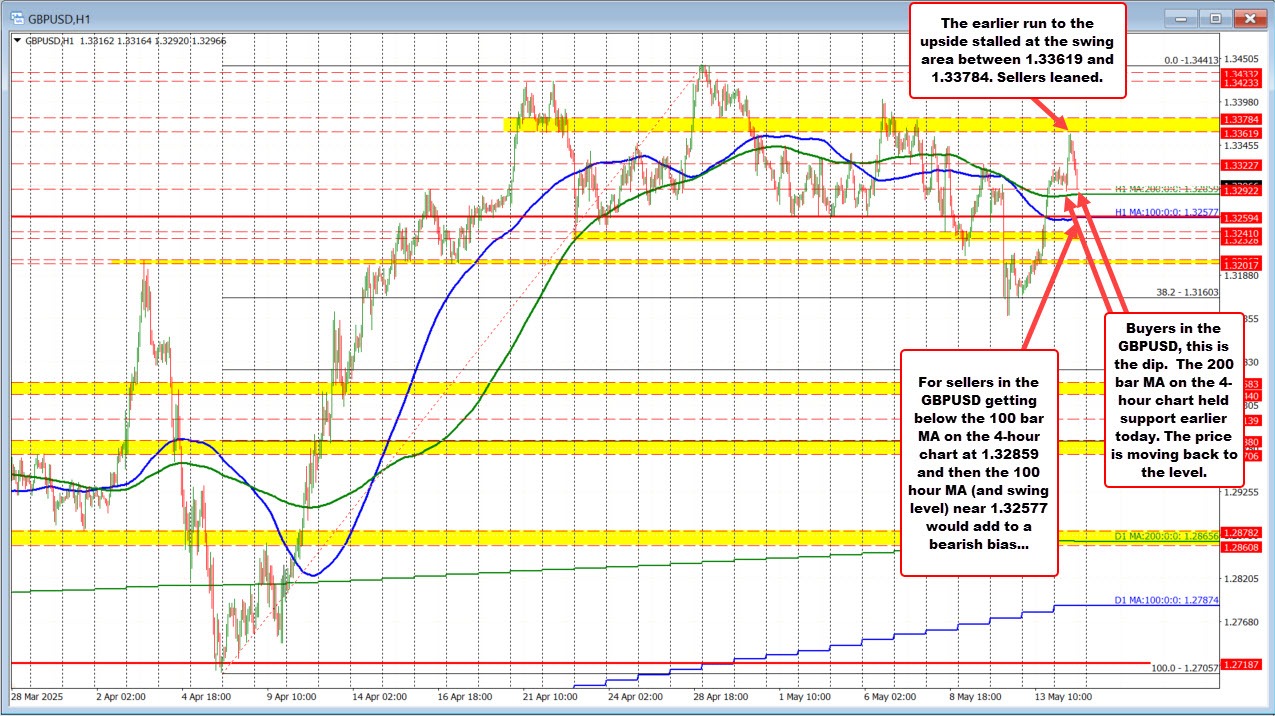Click the 'Buyers in the GBPUSD' note box

pos(1175,400)
